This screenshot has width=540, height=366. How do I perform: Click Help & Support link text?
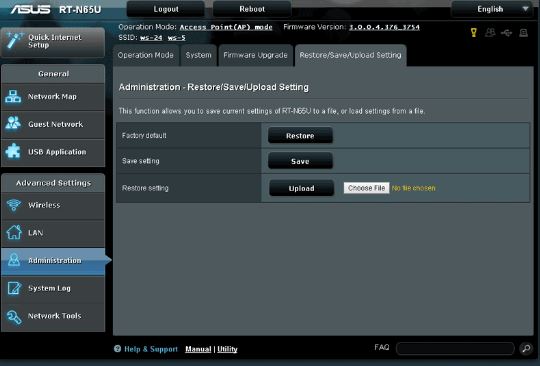(x=151, y=349)
